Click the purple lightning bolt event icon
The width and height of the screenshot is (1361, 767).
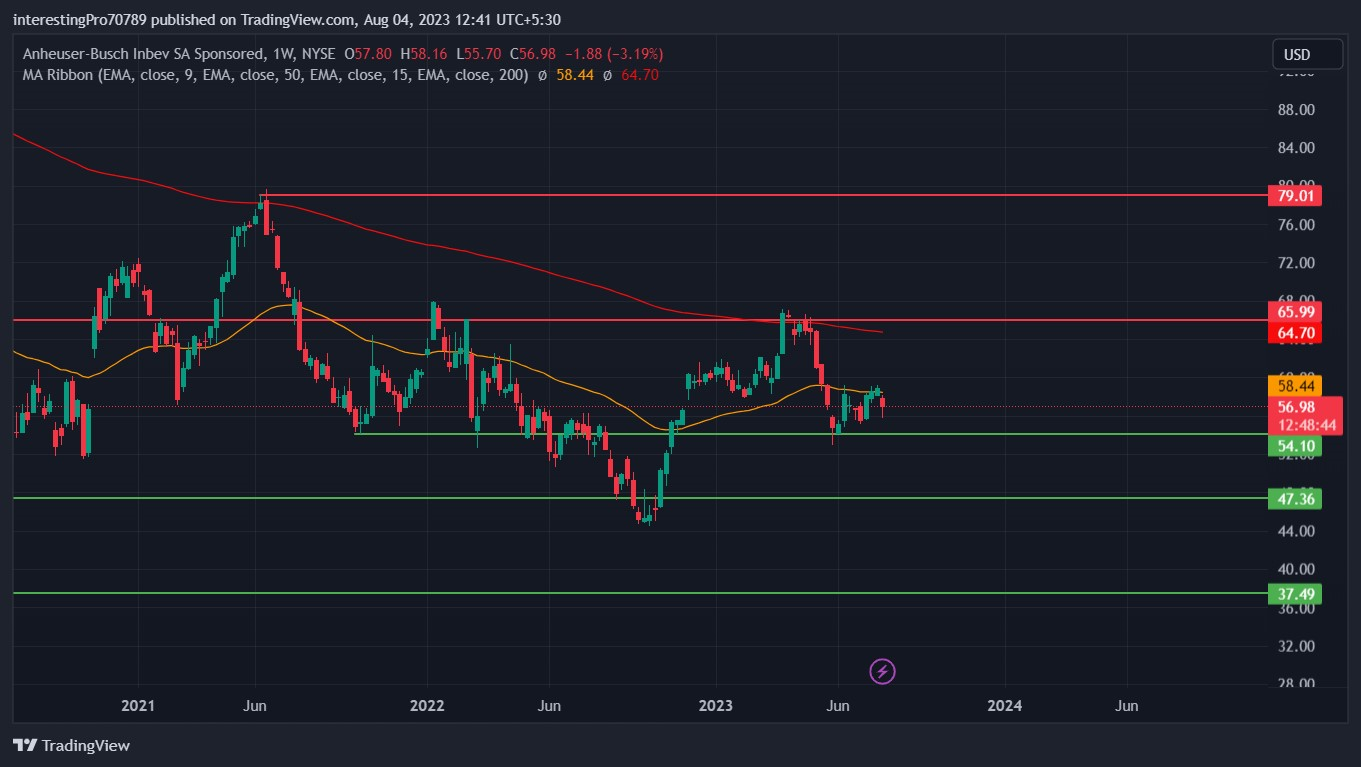coord(881,671)
